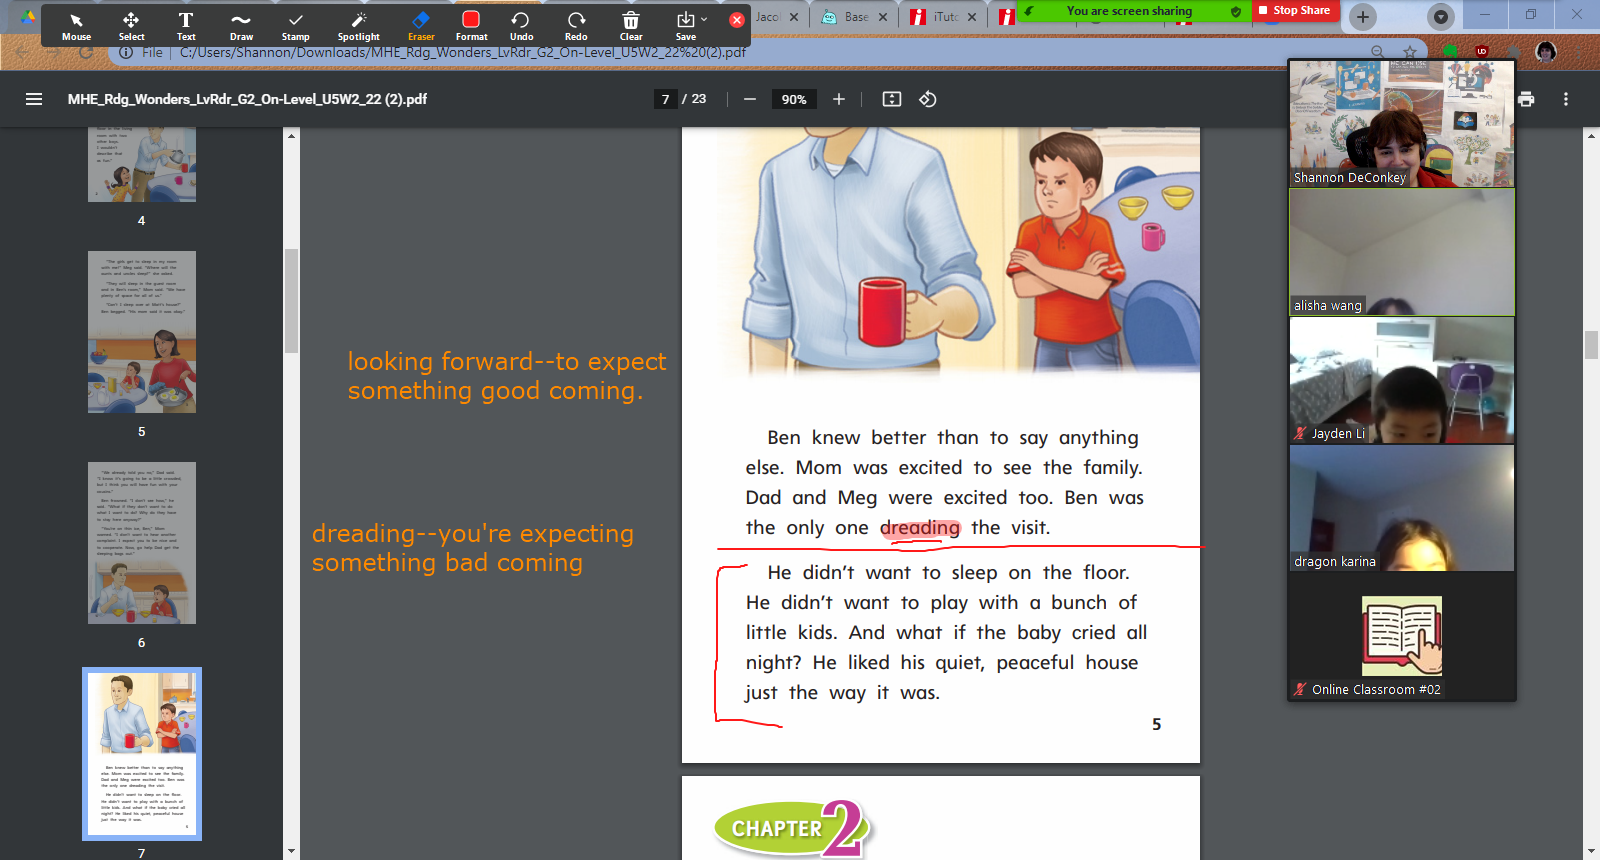Image resolution: width=1600 pixels, height=860 pixels.
Task: Click the CHAPTER 2 heading
Action: (792, 829)
